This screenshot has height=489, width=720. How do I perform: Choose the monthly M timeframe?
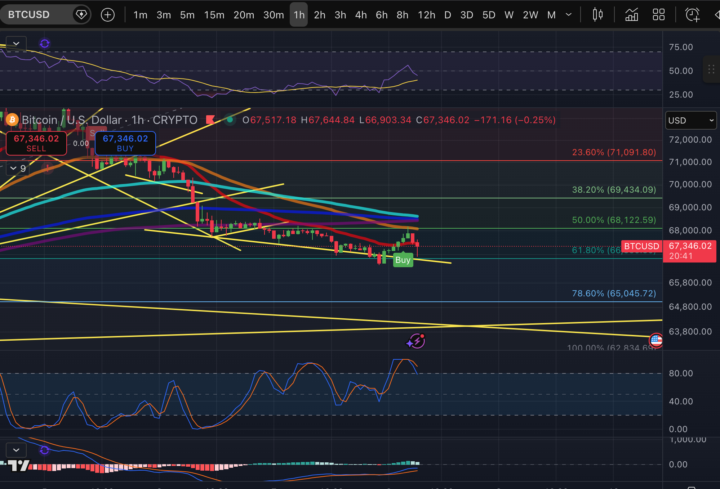point(551,15)
